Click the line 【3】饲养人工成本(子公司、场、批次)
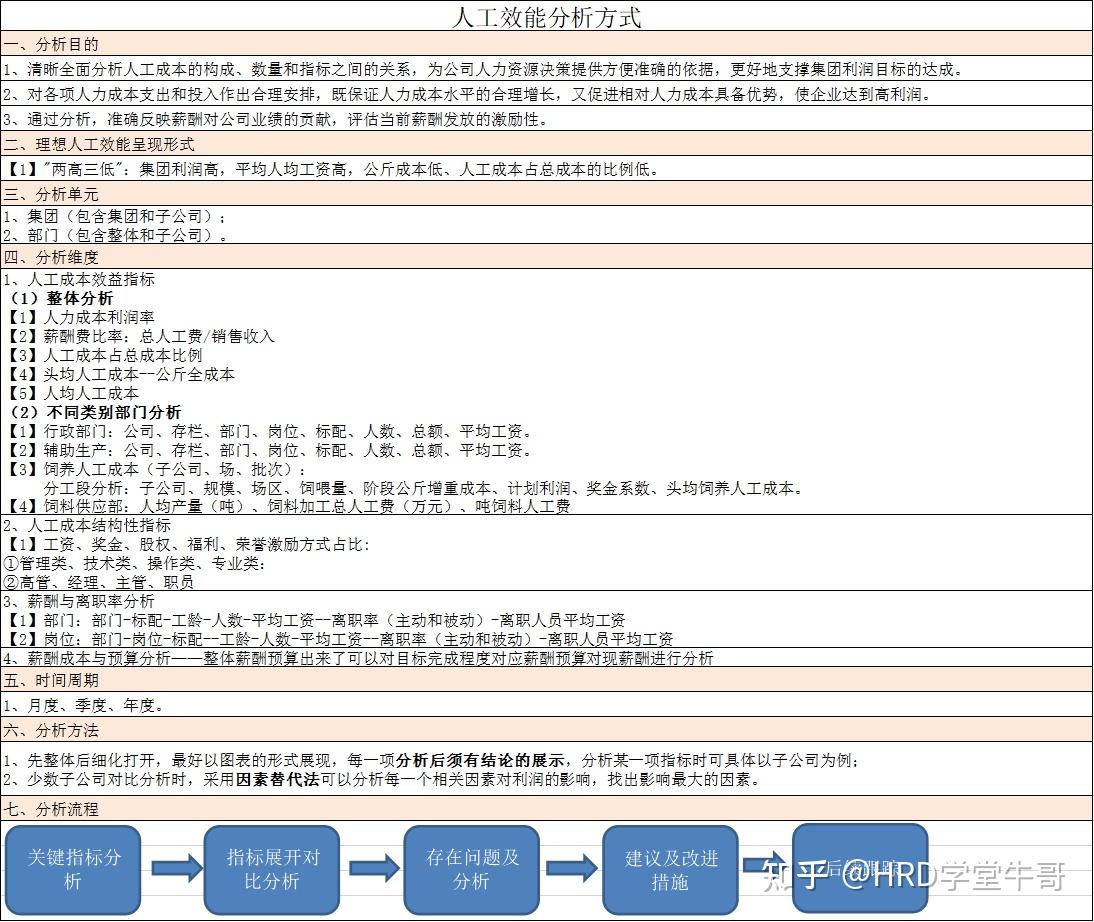Screen dimensions: 1094x922 pos(158,469)
